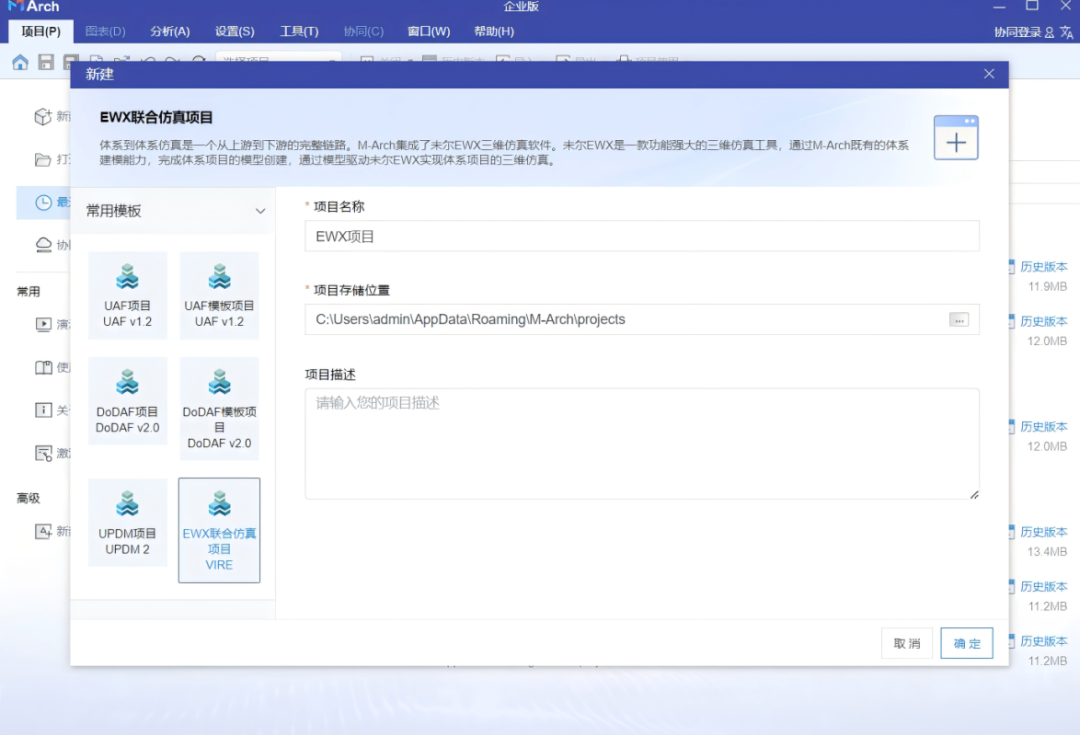
Task: Click the Home icon in the toolbar
Action: point(20,62)
